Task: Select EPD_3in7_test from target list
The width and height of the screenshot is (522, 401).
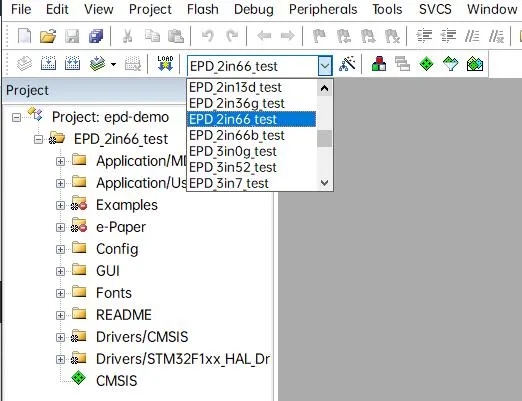Action: pos(251,183)
